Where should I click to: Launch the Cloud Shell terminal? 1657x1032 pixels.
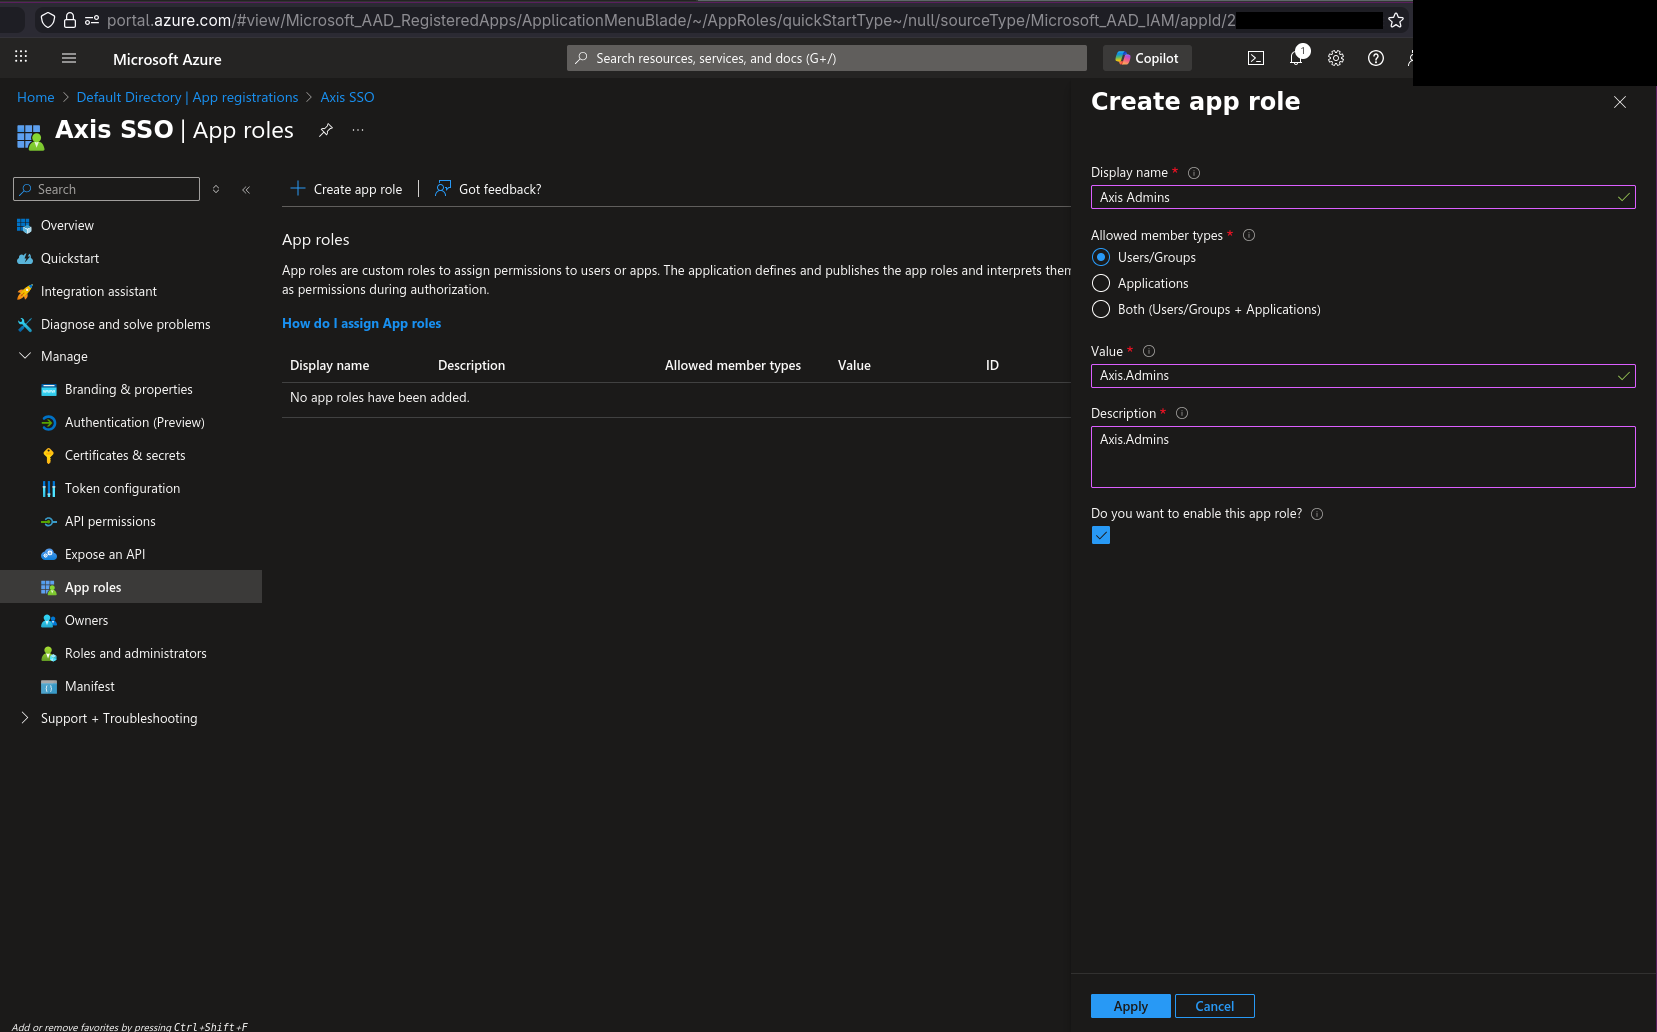(1255, 58)
